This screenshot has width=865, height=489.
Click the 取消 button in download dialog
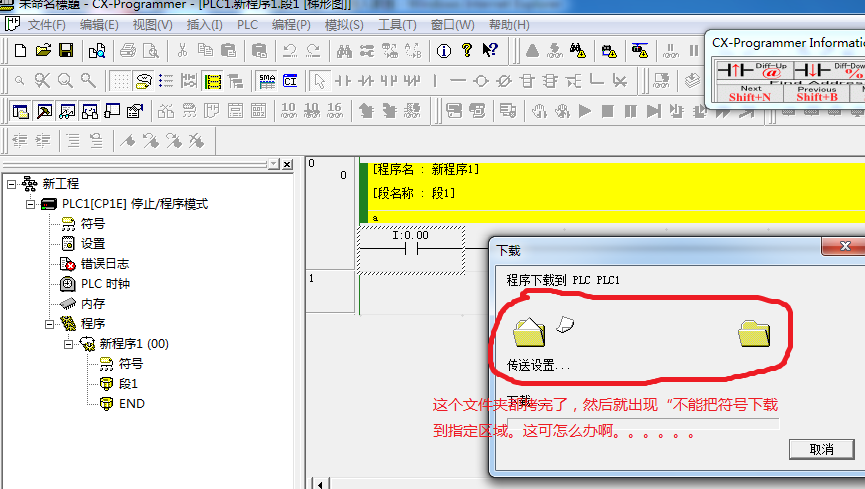(820, 450)
